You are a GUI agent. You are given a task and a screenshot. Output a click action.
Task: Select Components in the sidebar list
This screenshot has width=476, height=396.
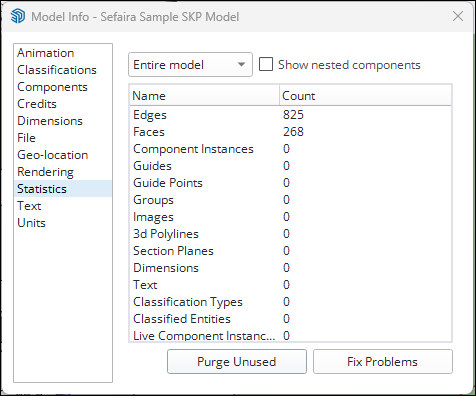(x=63, y=87)
